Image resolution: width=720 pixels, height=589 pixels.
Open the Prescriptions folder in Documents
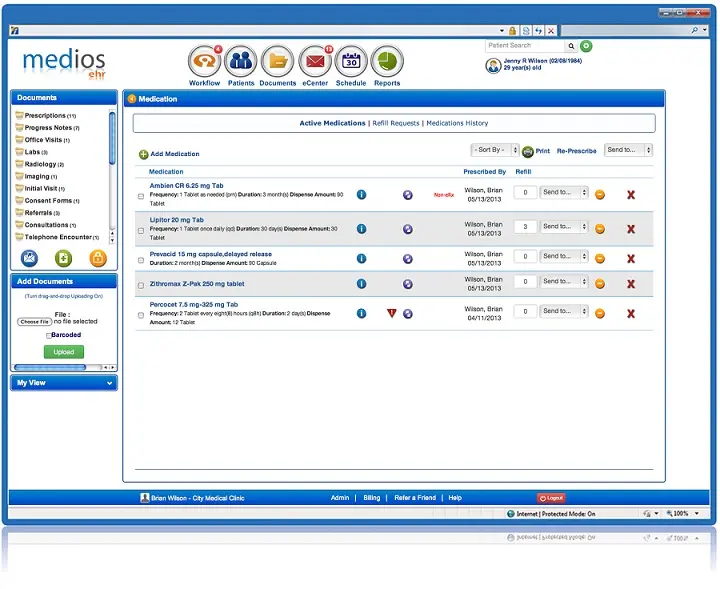tap(46, 115)
